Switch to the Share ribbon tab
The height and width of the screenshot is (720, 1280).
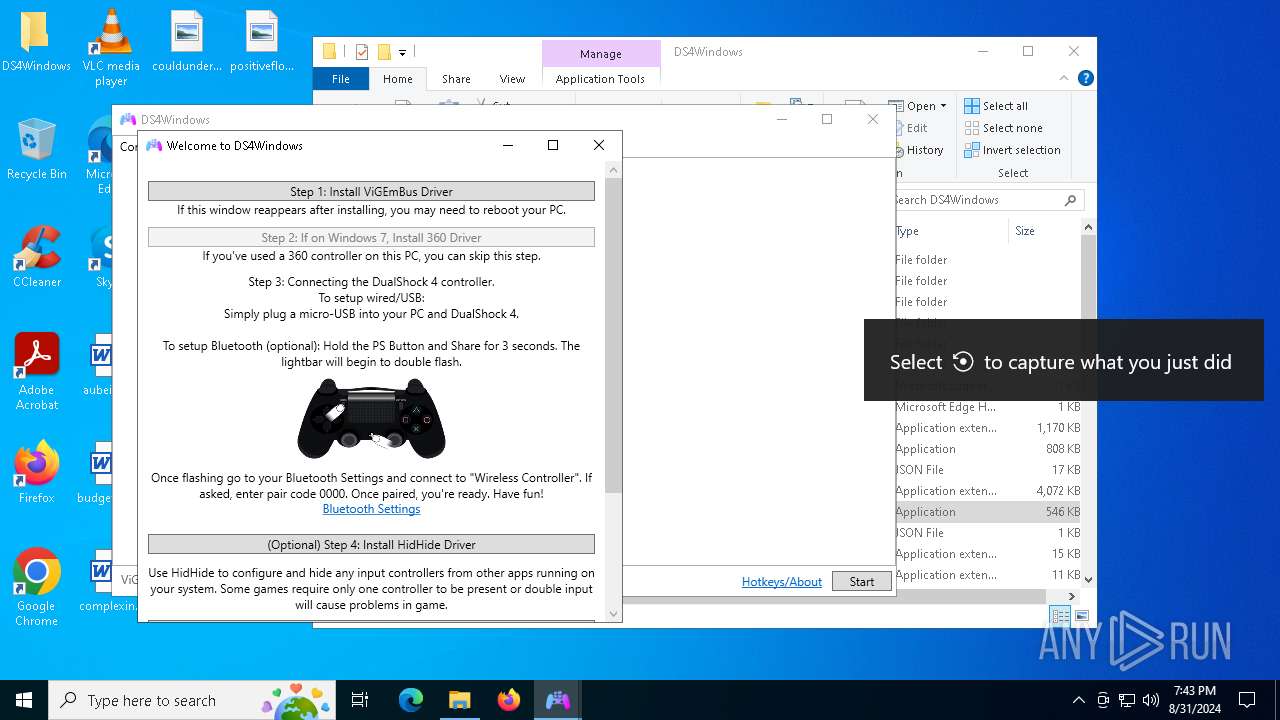(x=456, y=79)
